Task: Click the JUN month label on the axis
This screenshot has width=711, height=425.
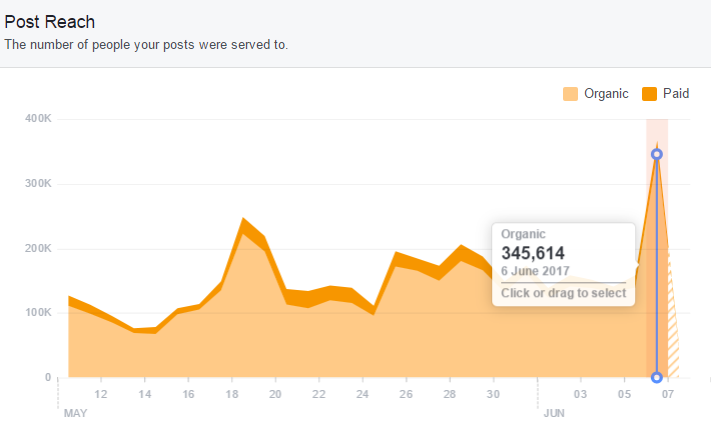Action: point(554,412)
